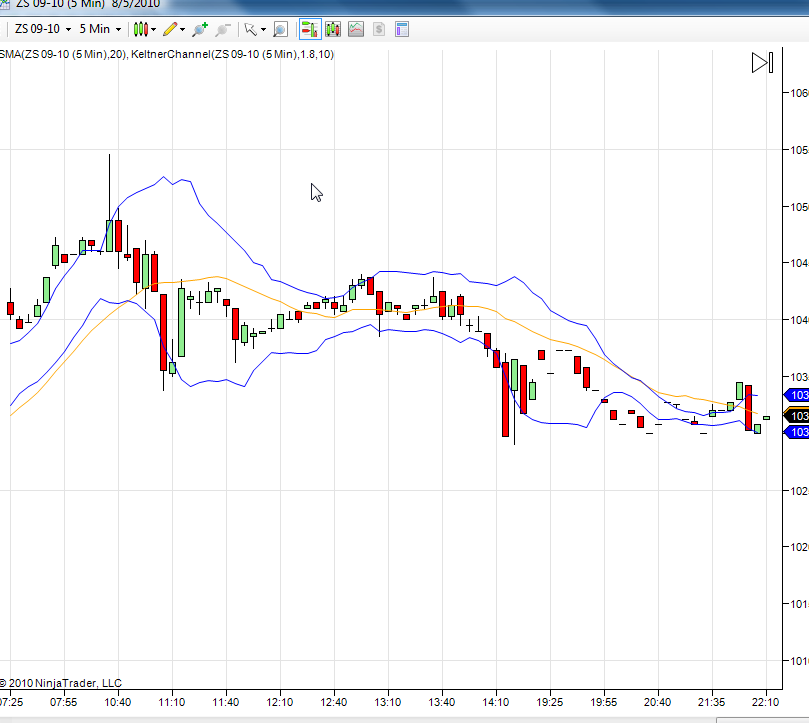Click the SMA and KeltnerChannel indicator label
The image size is (809, 723).
pyautogui.click(x=167, y=54)
